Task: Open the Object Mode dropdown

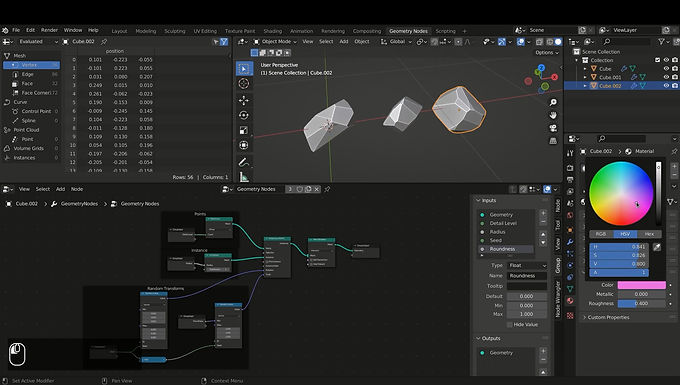Action: point(275,42)
